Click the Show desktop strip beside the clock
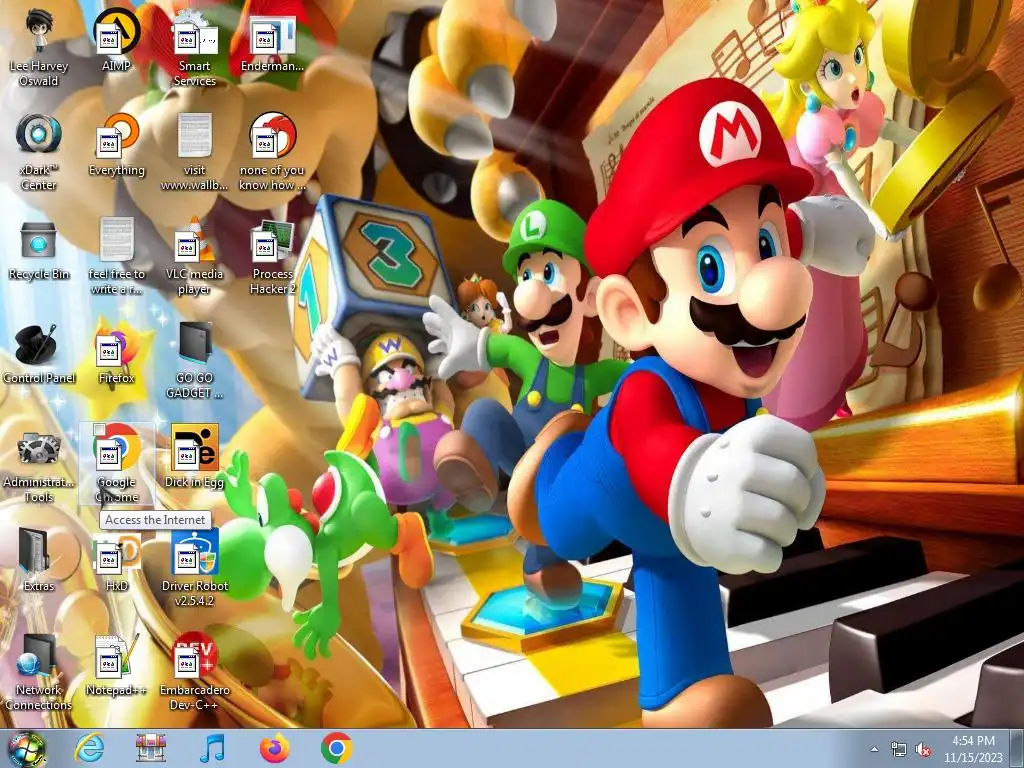This screenshot has width=1024, height=768. pos(1016,749)
